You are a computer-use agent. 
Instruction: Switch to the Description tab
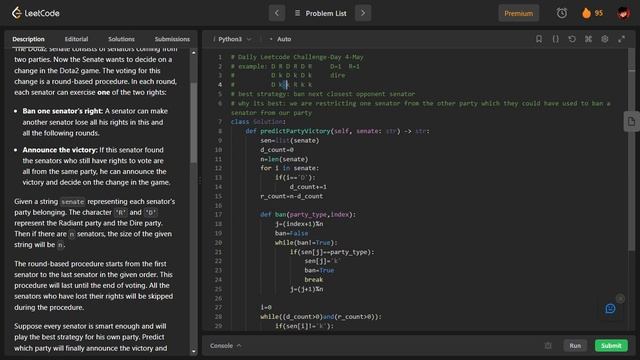[x=28, y=39]
